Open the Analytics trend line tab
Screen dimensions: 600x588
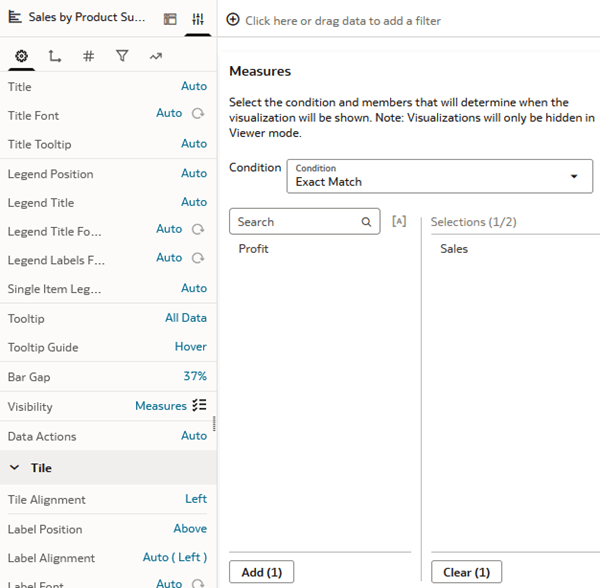click(x=155, y=57)
